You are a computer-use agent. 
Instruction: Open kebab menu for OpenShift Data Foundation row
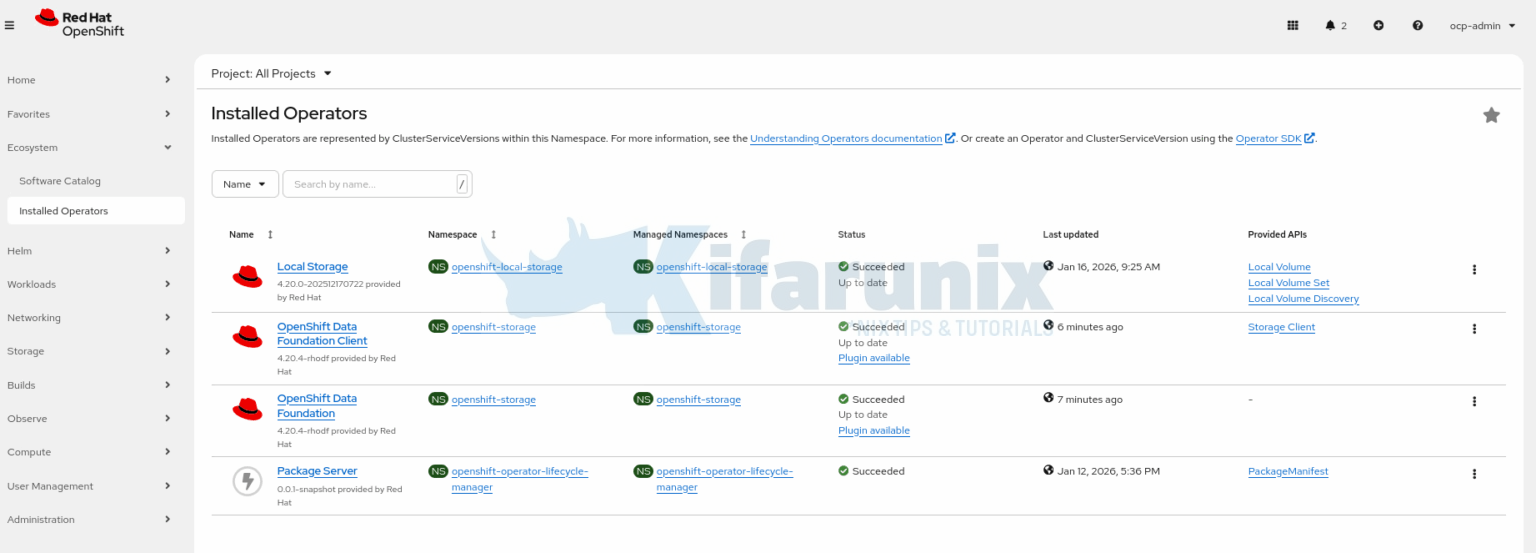1474,401
